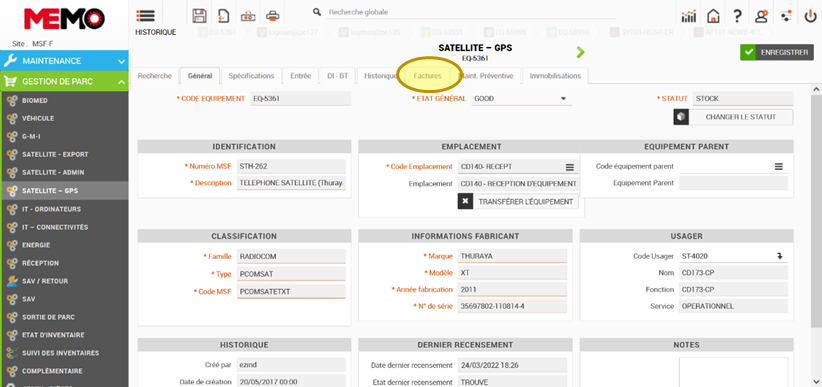
Task: Click the Code MSF field
Action: tap(291, 292)
